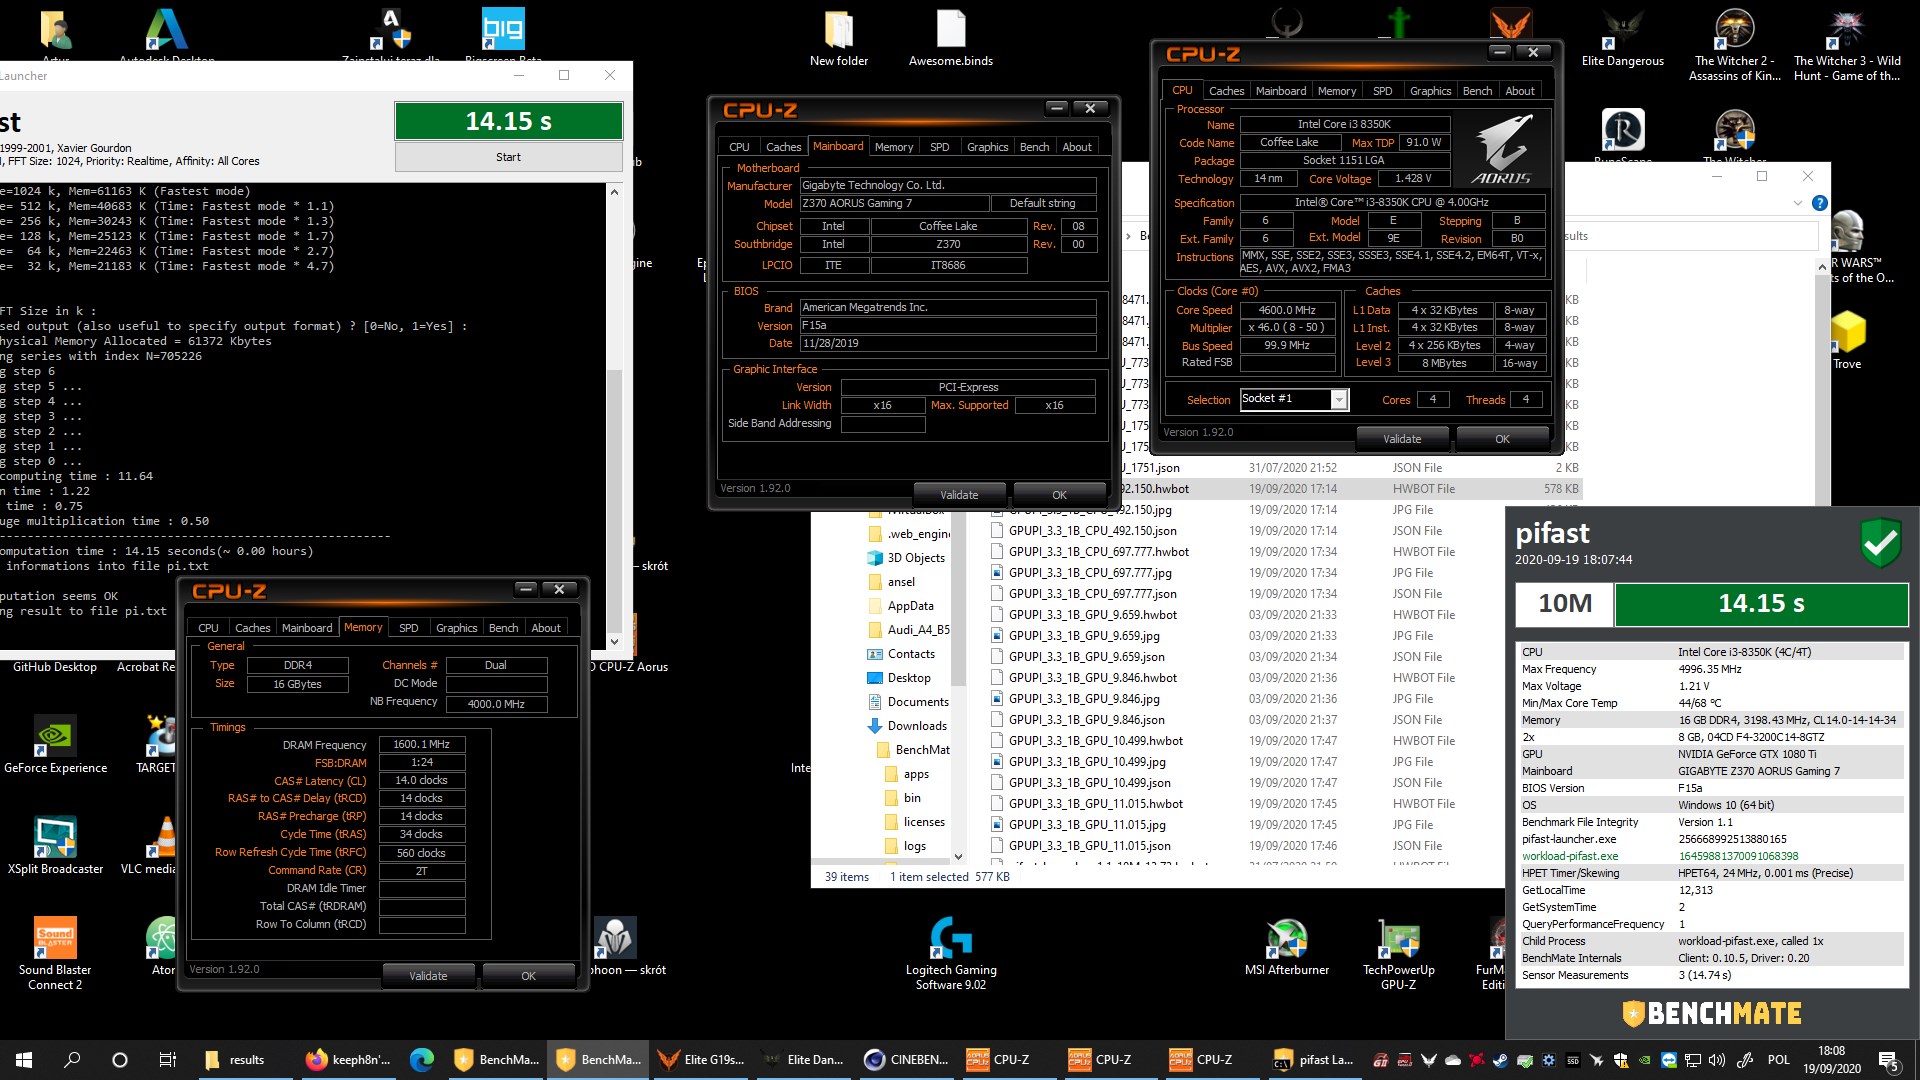1920x1080 pixels.
Task: Open volume speaker tray icon
Action: [x=1717, y=1060]
